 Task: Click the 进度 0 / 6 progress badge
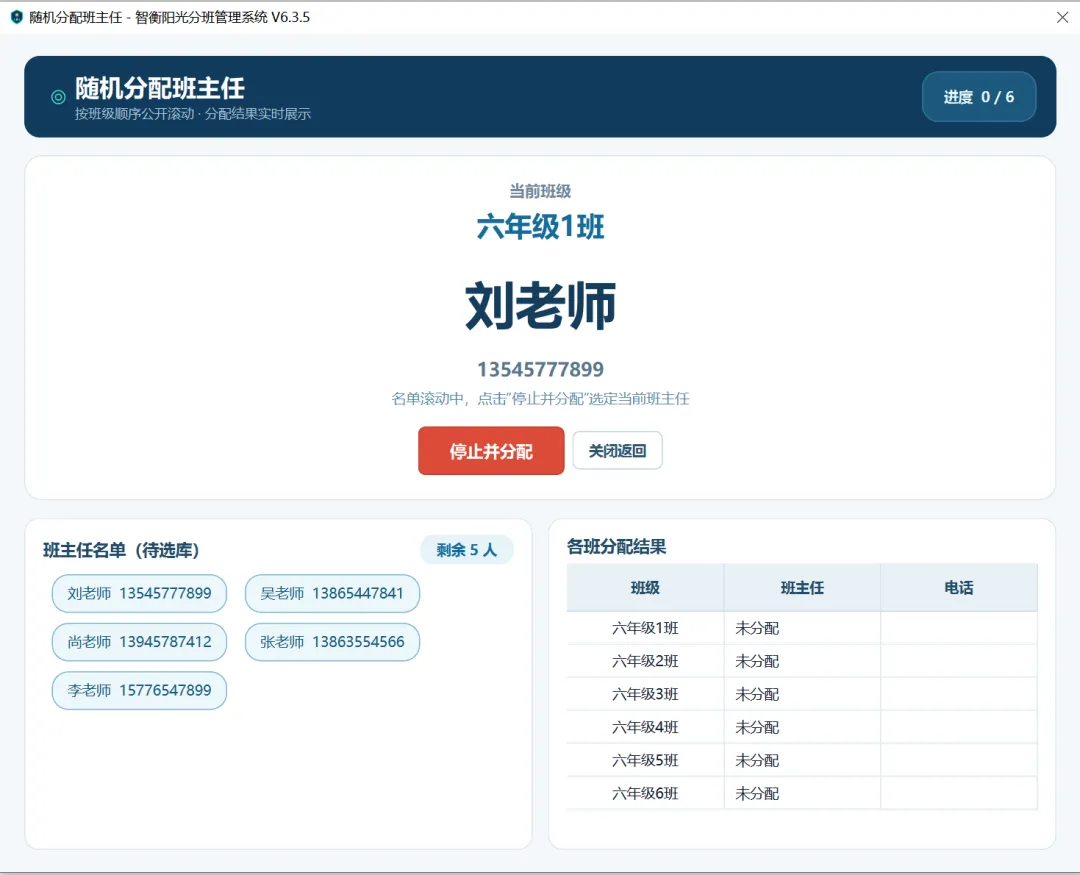coord(979,96)
